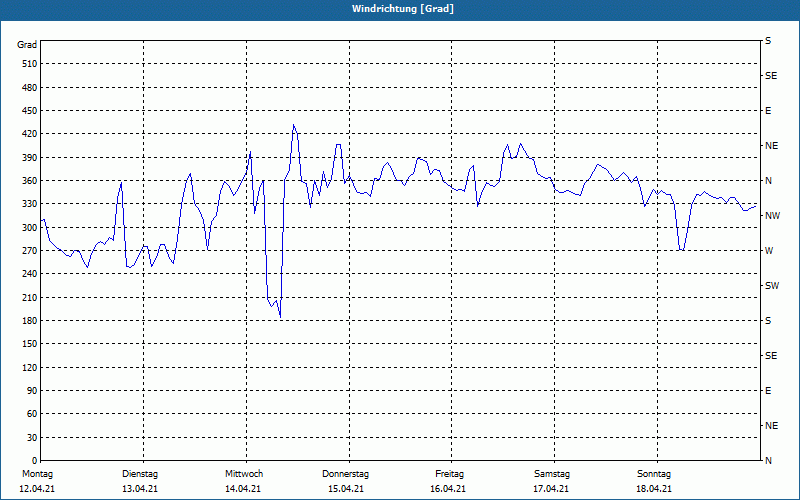Select the 90 degree axis label

[x=32, y=391]
